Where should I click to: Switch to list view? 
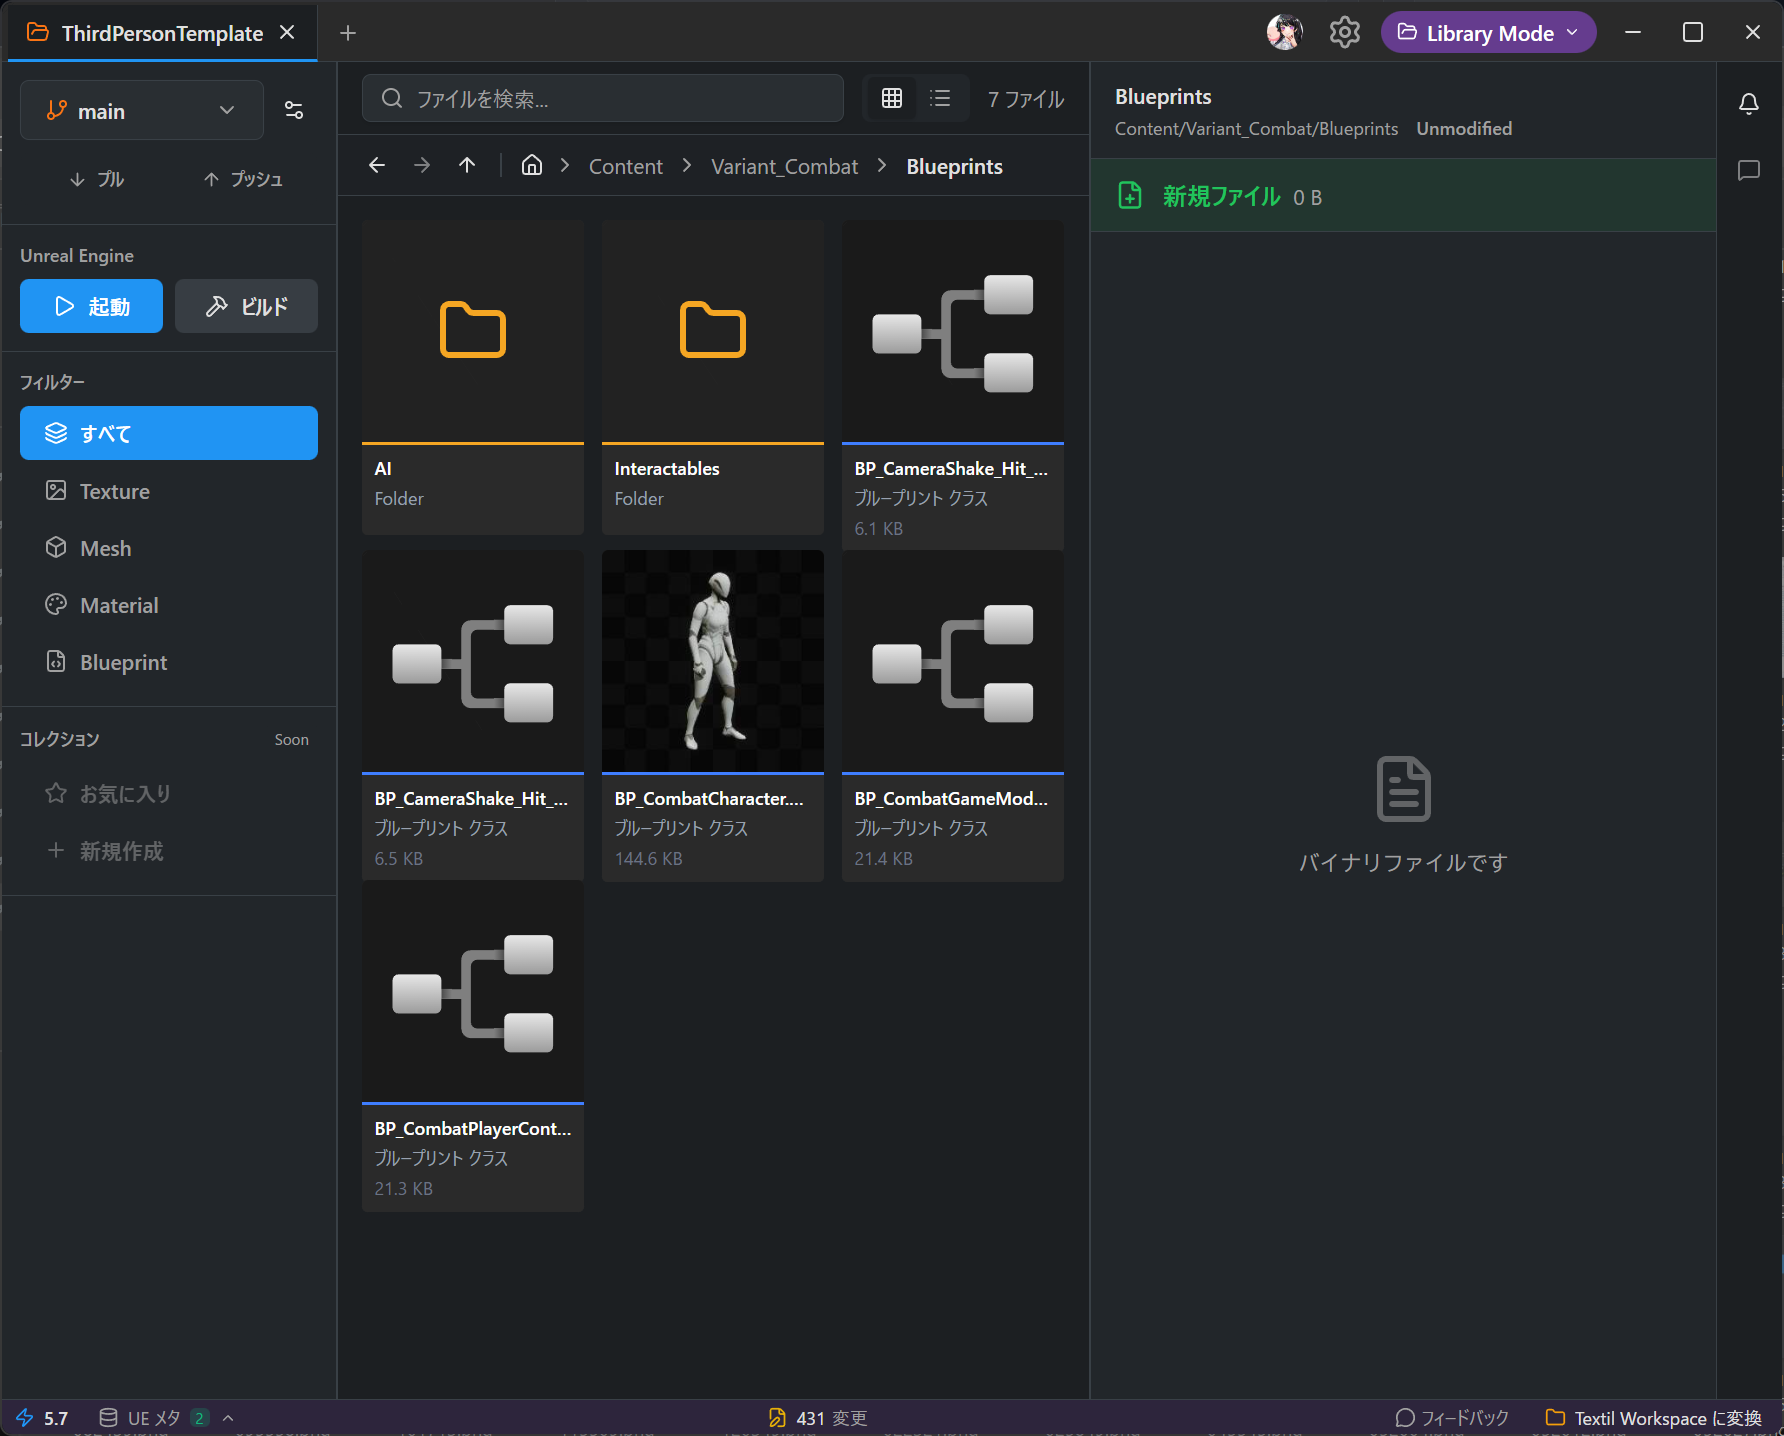coord(940,98)
